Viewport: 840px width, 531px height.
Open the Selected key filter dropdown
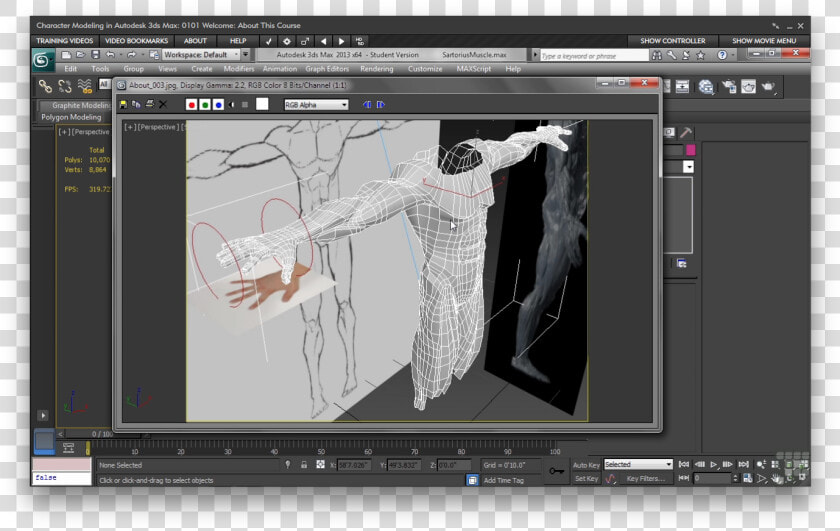point(638,465)
